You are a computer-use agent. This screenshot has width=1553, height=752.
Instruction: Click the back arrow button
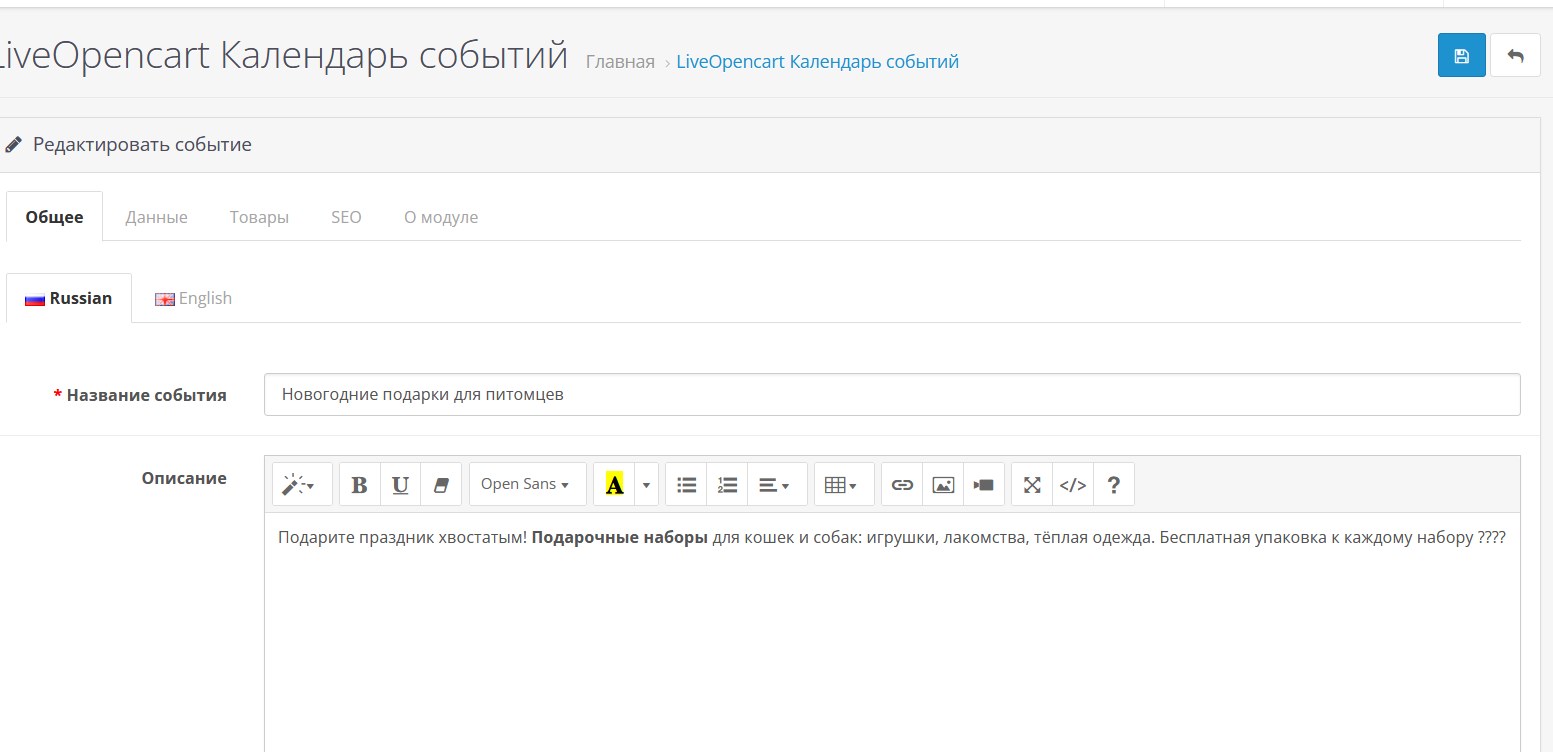tap(1515, 56)
